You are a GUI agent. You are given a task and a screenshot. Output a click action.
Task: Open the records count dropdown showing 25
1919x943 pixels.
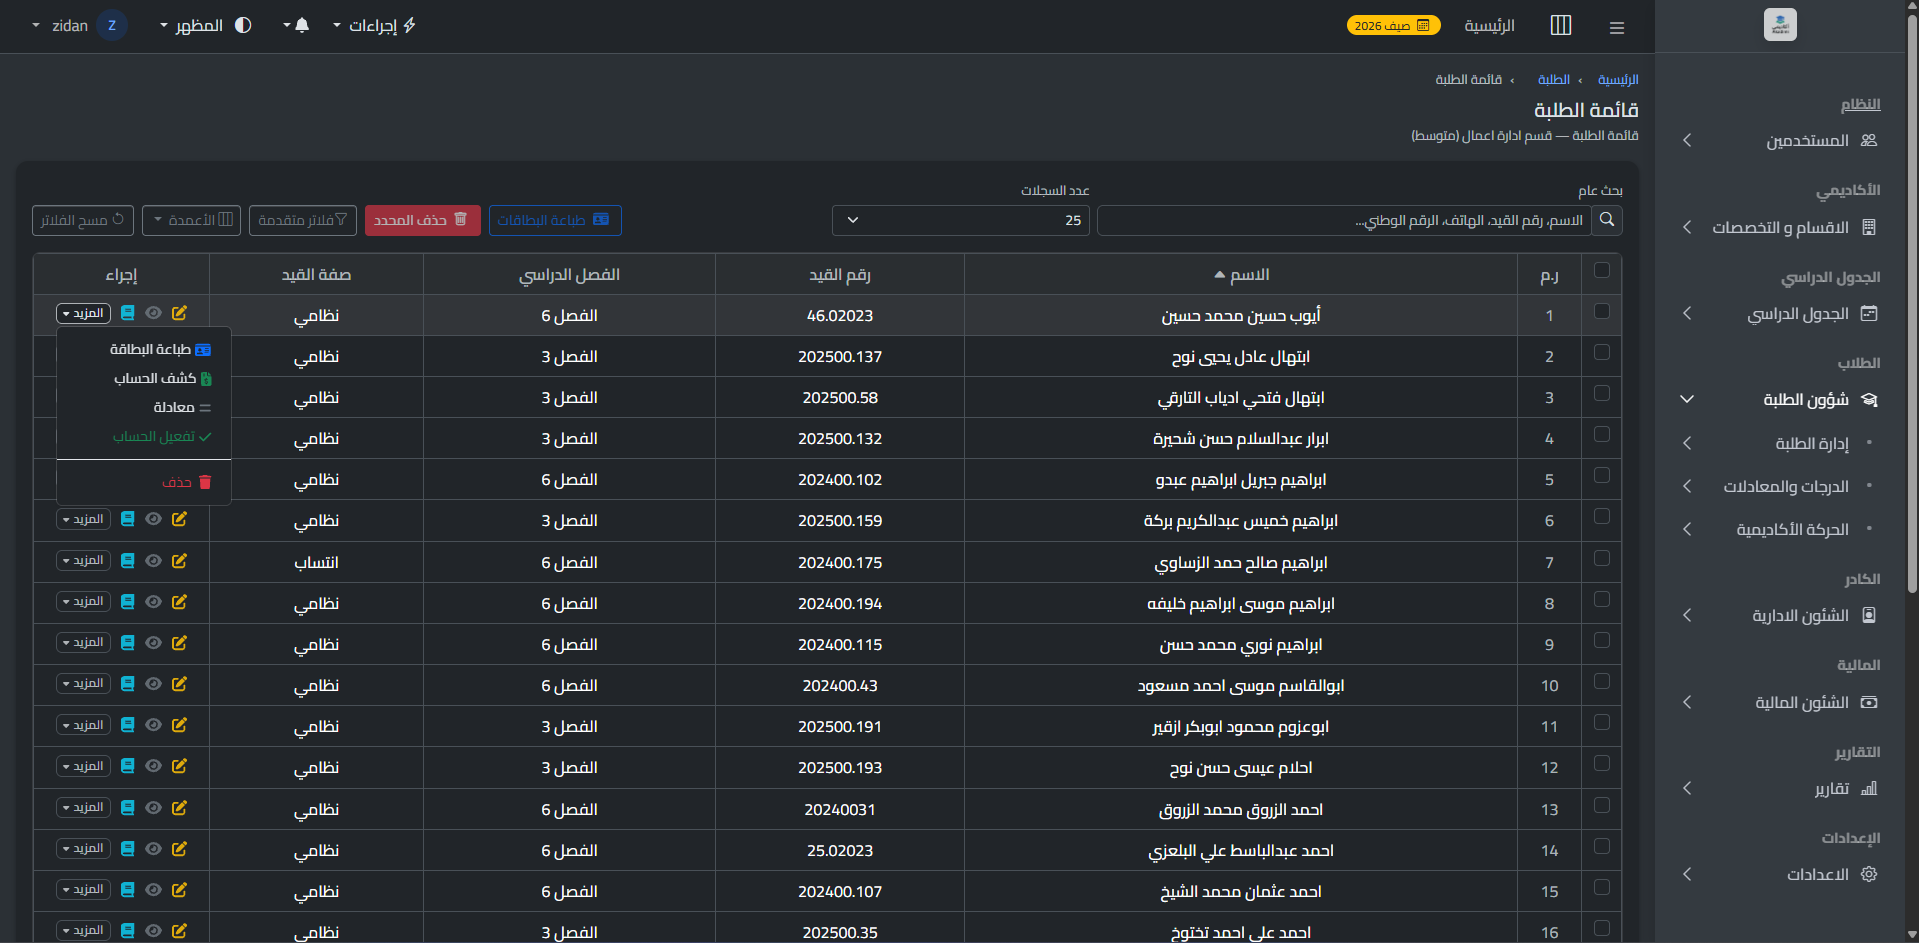pos(961,220)
